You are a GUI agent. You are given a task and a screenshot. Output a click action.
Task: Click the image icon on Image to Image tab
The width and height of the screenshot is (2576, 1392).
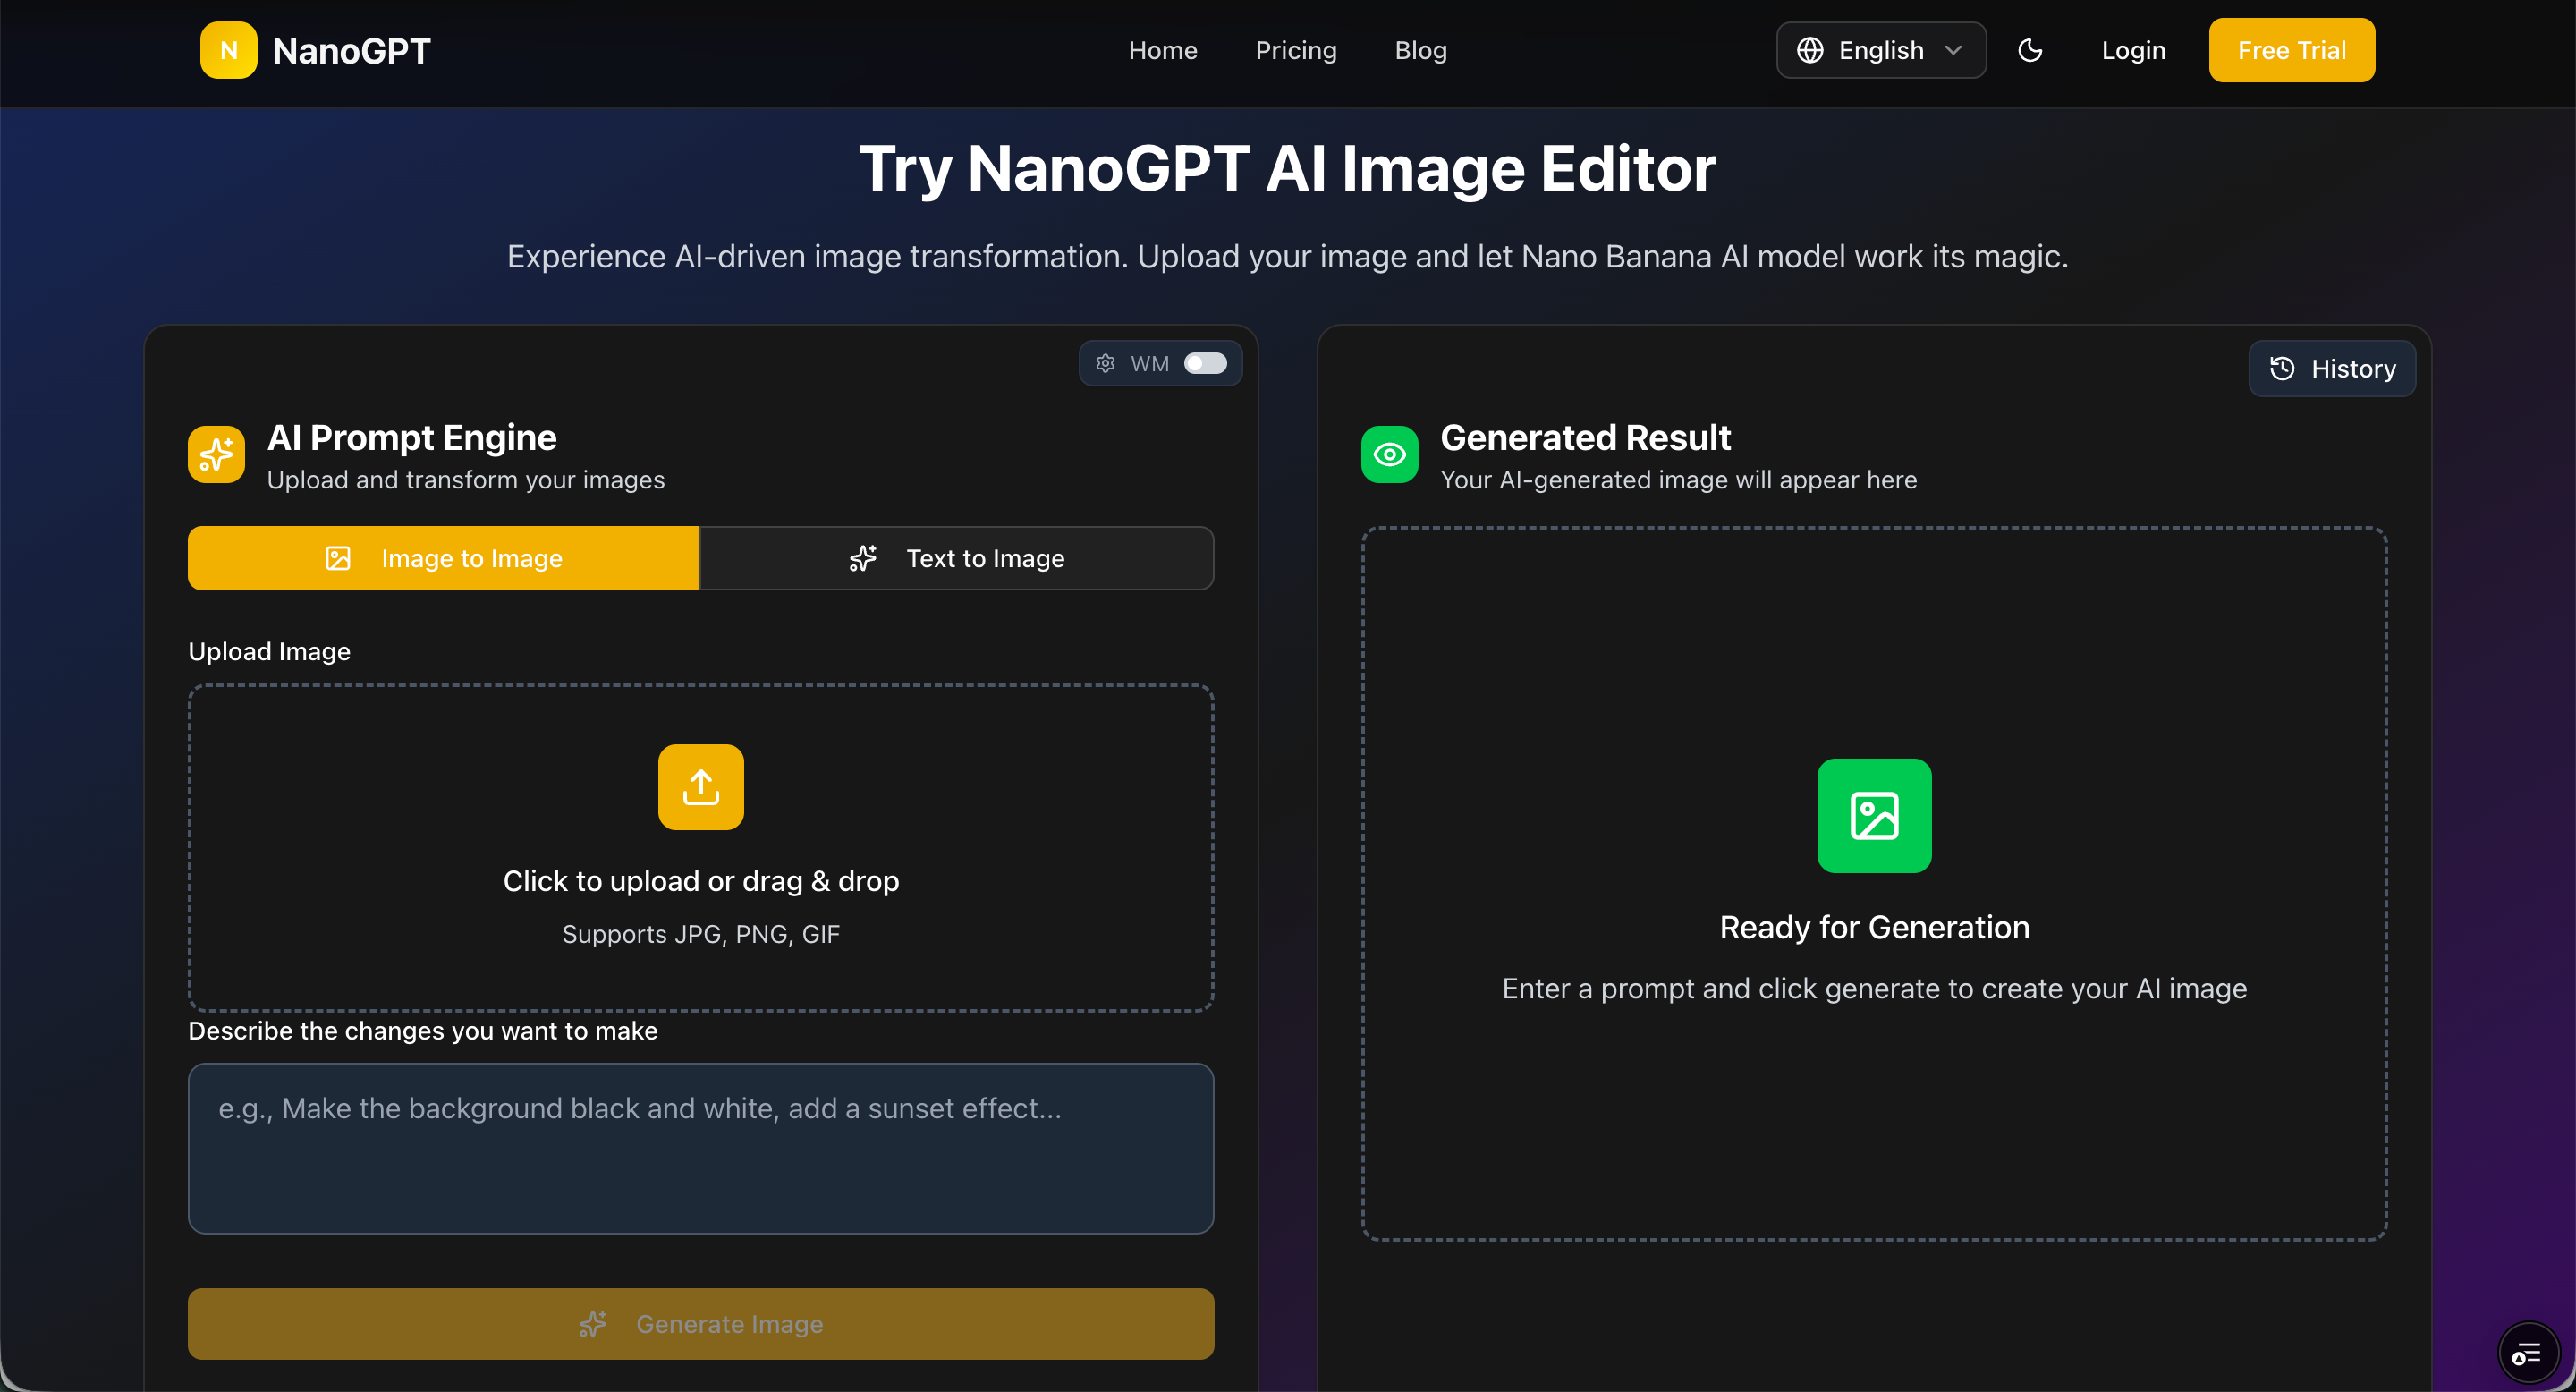337,558
